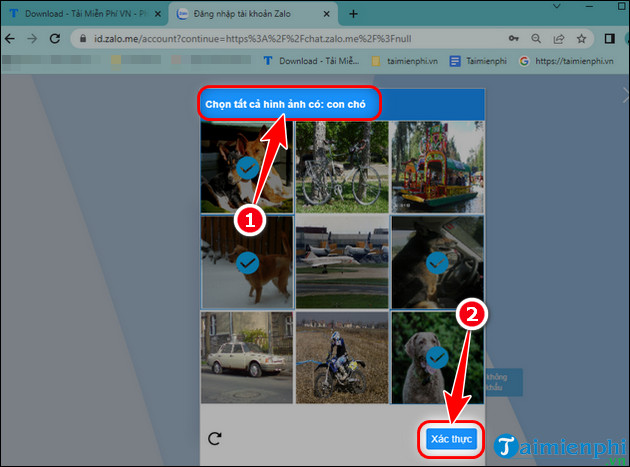Reload the captcha images with the refresh icon
Viewport: 630px width, 467px height.
(x=215, y=438)
